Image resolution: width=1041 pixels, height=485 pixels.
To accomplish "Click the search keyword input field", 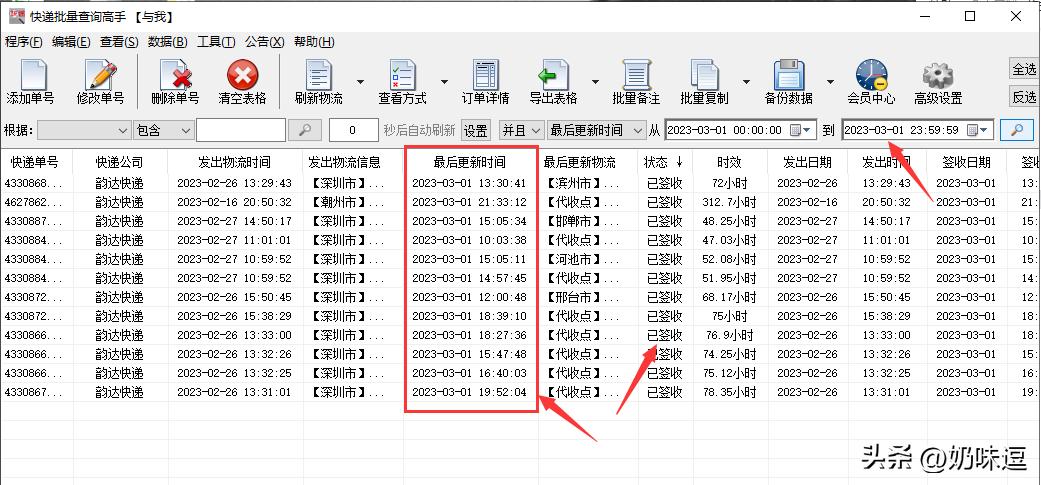I will pyautogui.click(x=241, y=130).
